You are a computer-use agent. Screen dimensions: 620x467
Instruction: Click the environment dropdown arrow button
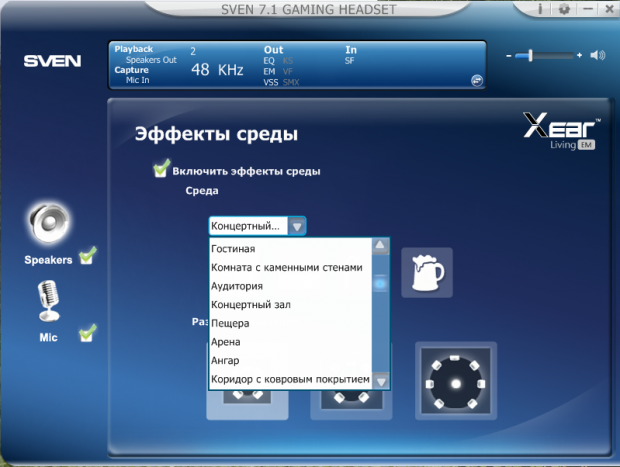(x=297, y=226)
